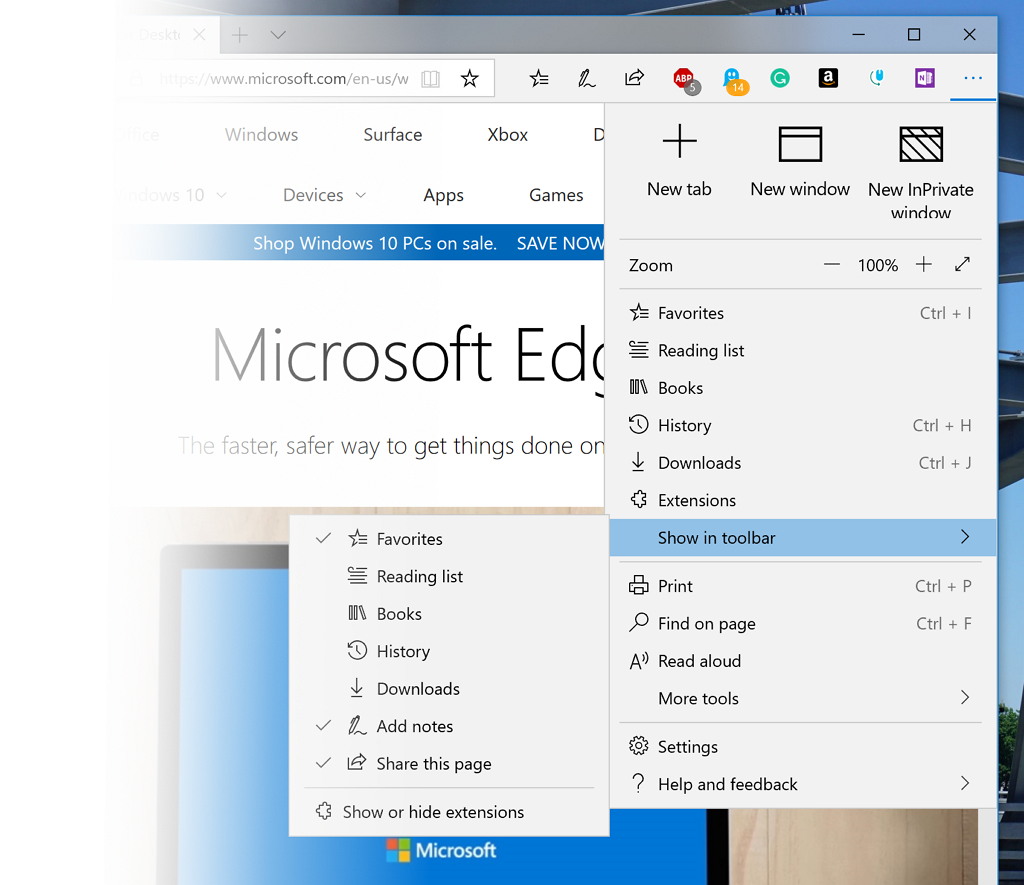Increase zoom with the plus button
The height and width of the screenshot is (885, 1024).
[x=923, y=265]
